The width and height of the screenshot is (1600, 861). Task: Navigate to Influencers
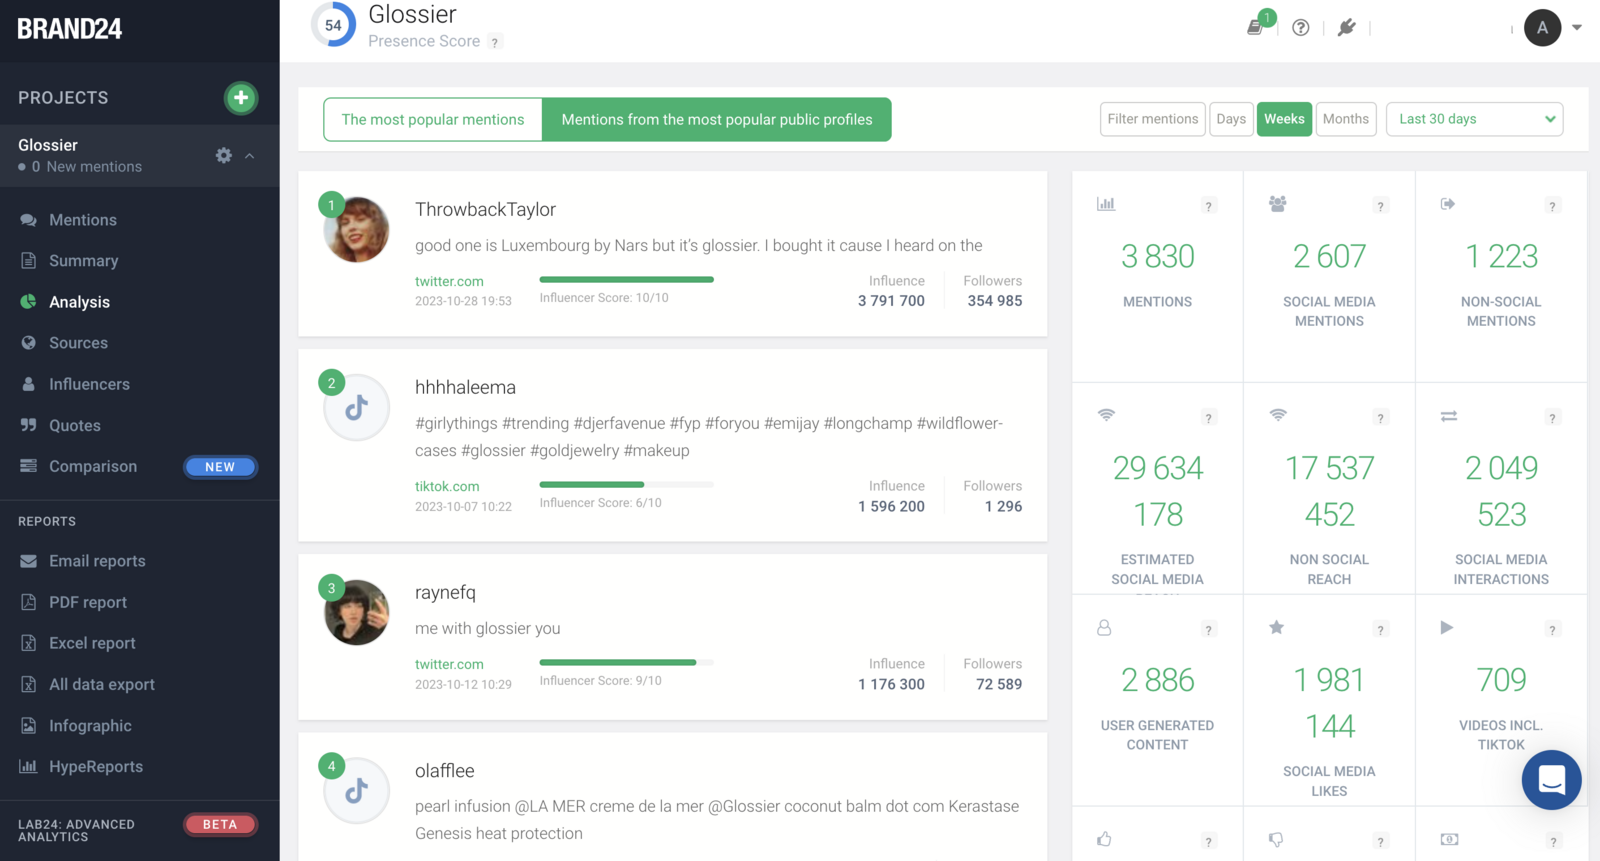90,384
